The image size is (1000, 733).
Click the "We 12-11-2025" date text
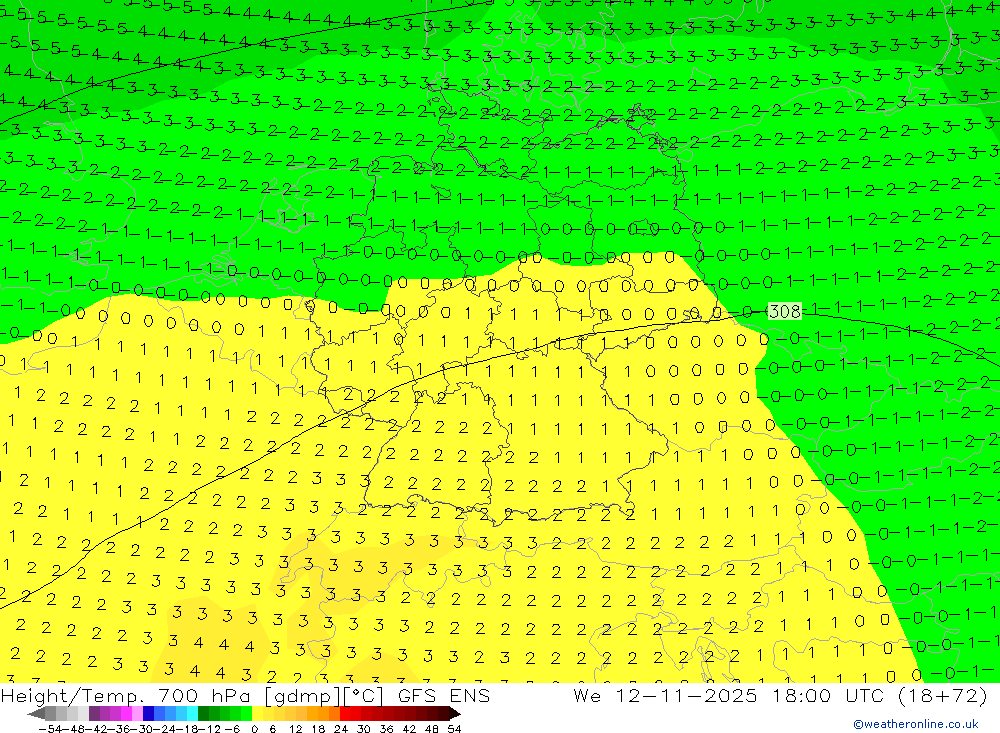click(665, 695)
